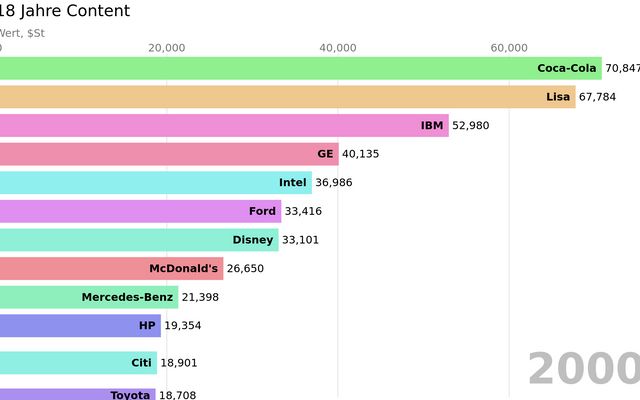Click the orange Lisa bar
640x400 pixels.
click(x=288, y=97)
